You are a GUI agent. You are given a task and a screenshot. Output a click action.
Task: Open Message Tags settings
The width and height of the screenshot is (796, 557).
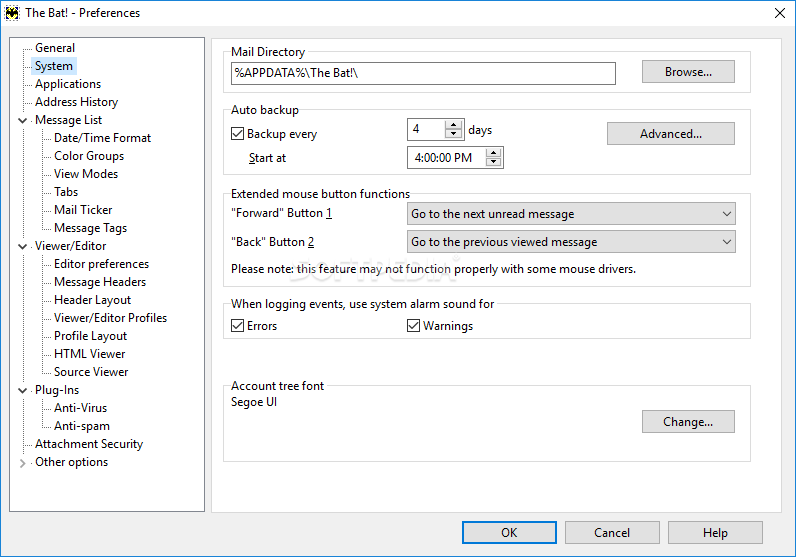90,228
